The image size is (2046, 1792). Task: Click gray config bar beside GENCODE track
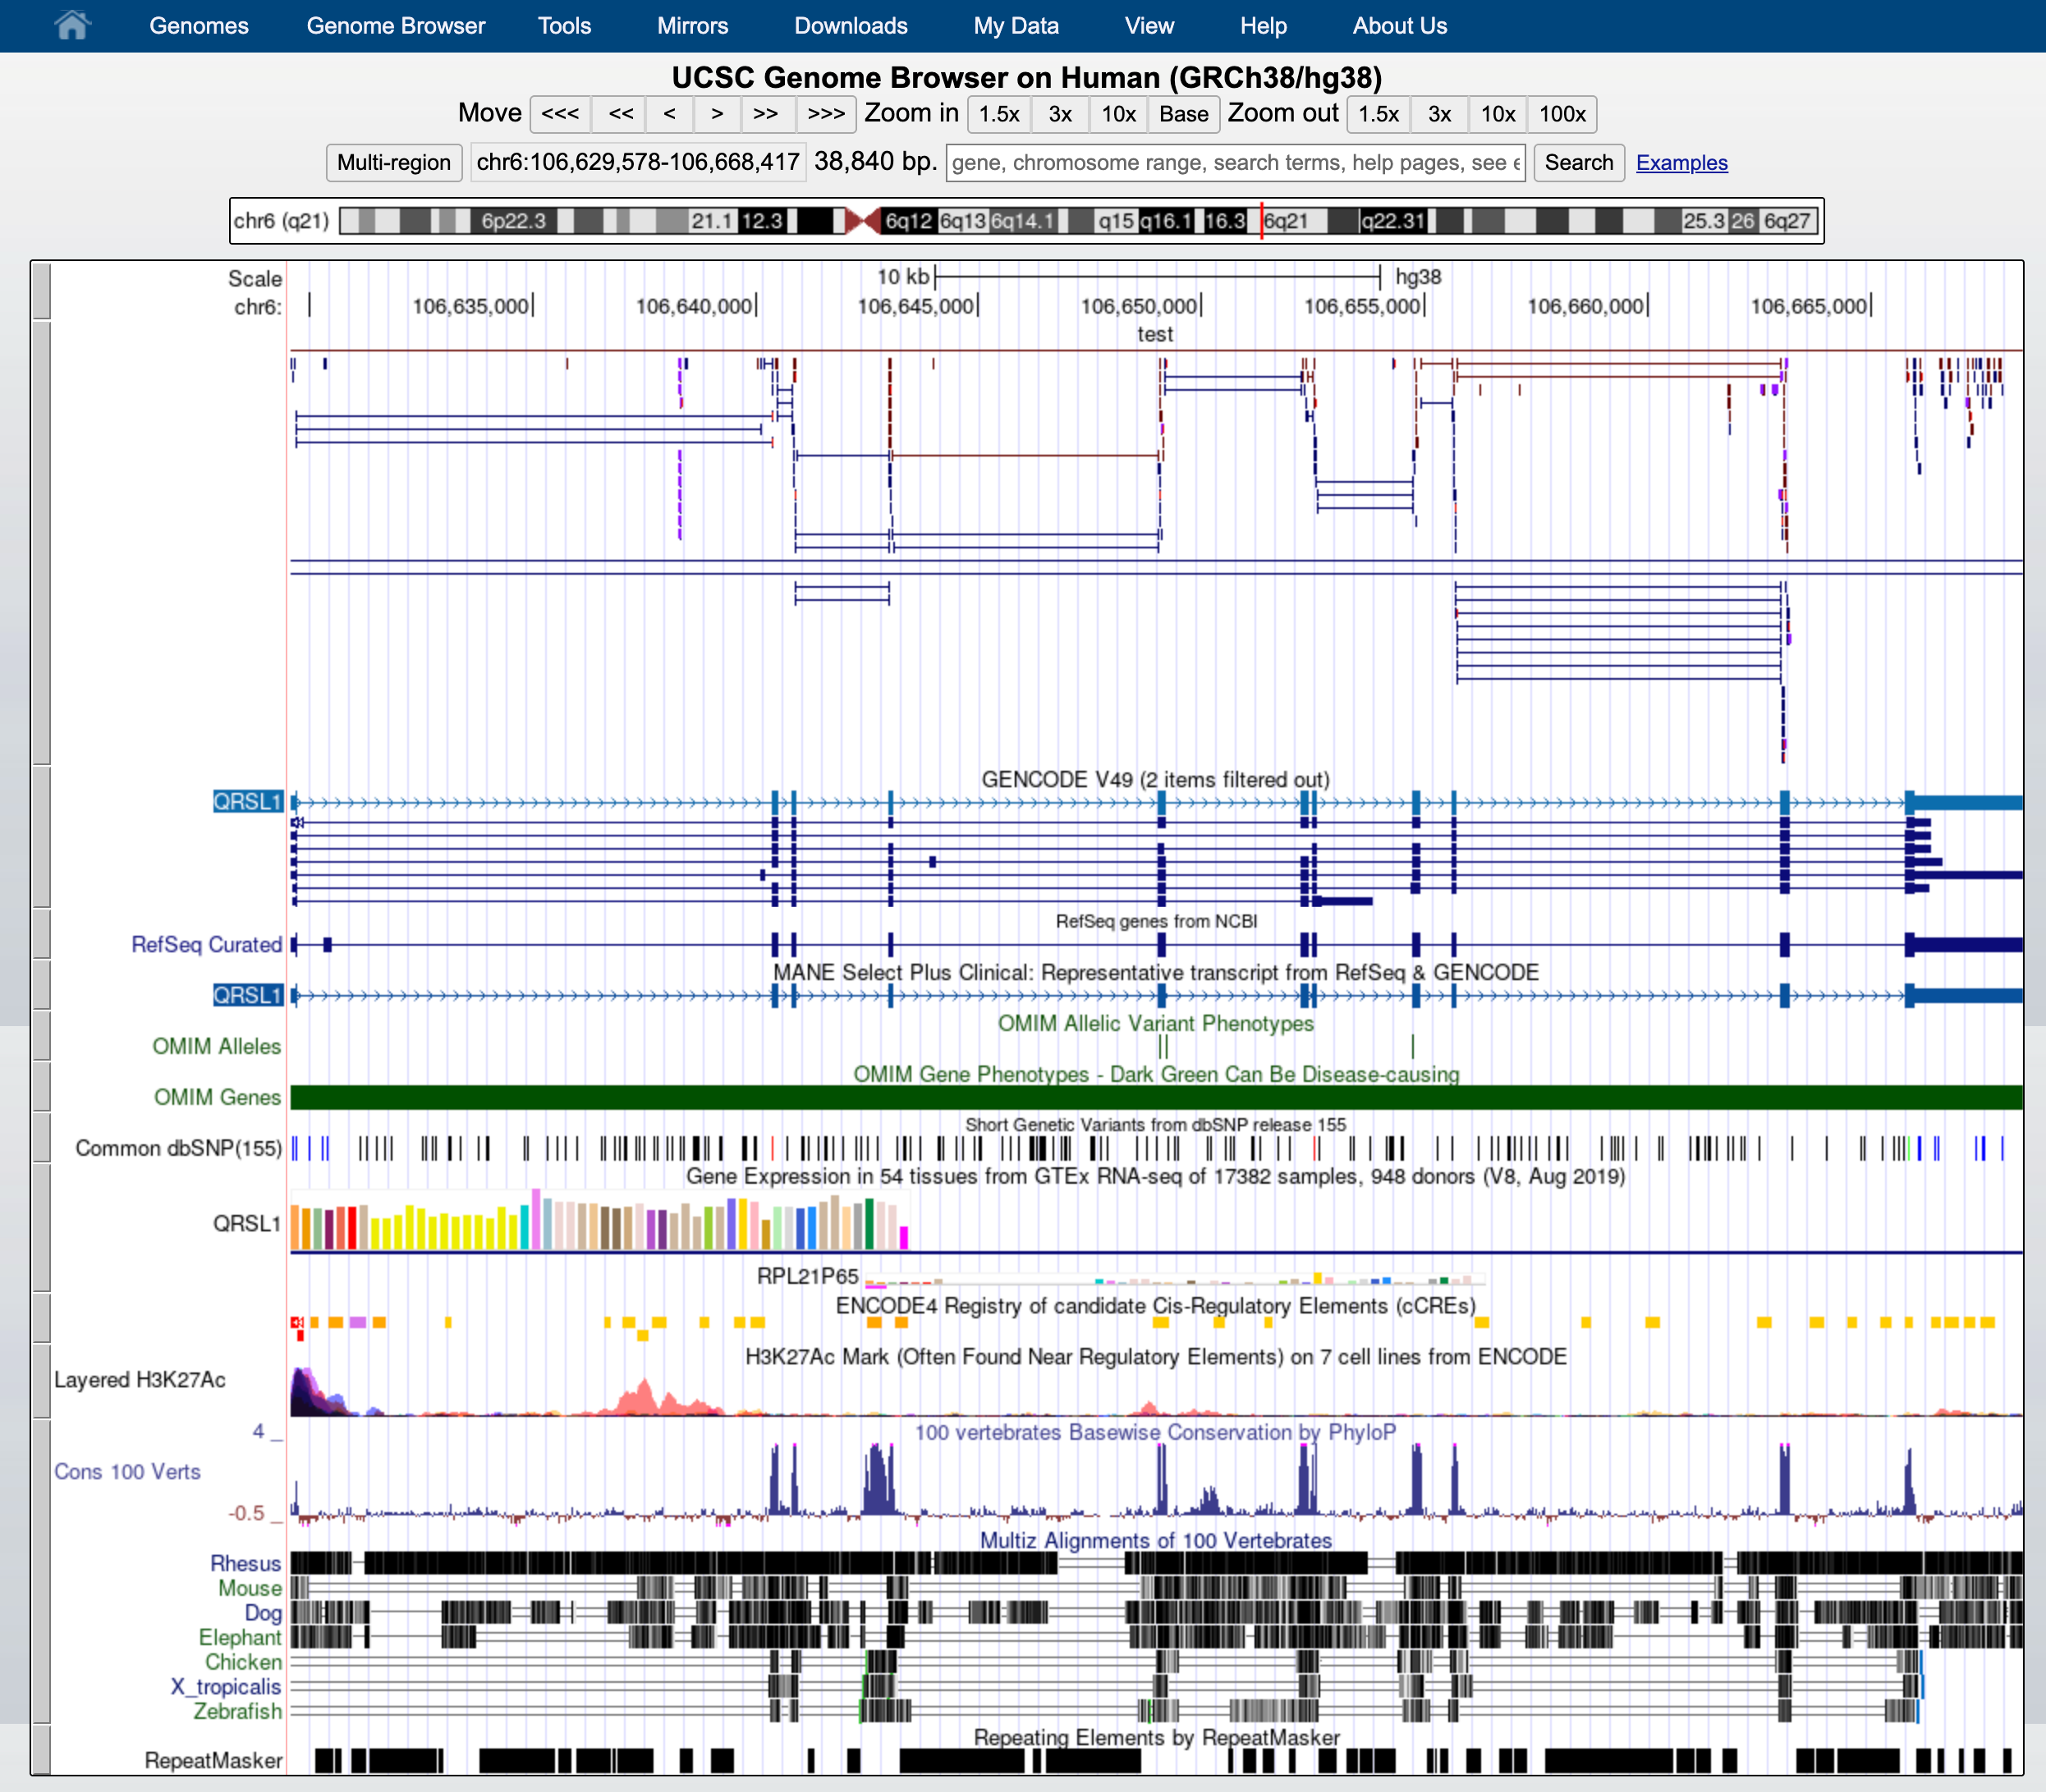point(41,836)
